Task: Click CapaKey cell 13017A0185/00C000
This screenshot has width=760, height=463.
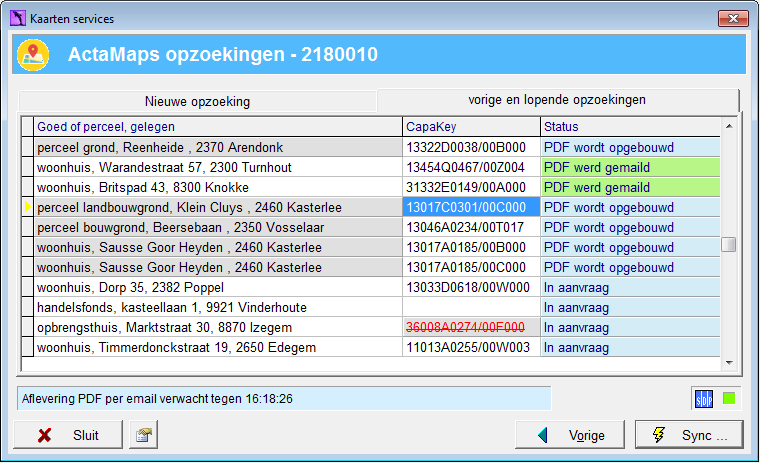Action: tap(471, 267)
